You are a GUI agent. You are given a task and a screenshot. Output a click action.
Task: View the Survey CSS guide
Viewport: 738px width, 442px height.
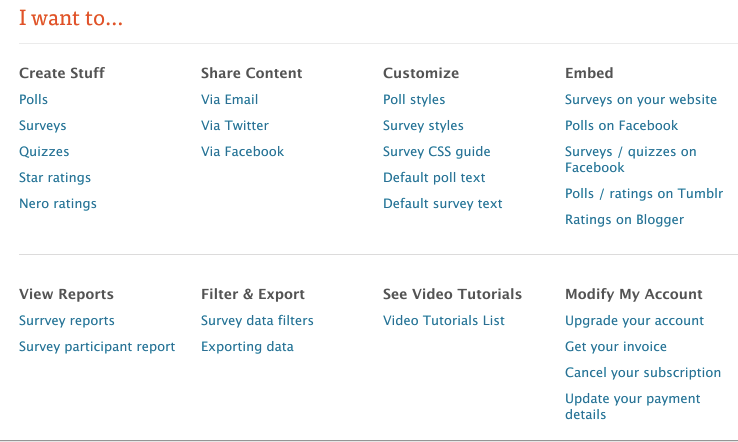click(x=436, y=152)
